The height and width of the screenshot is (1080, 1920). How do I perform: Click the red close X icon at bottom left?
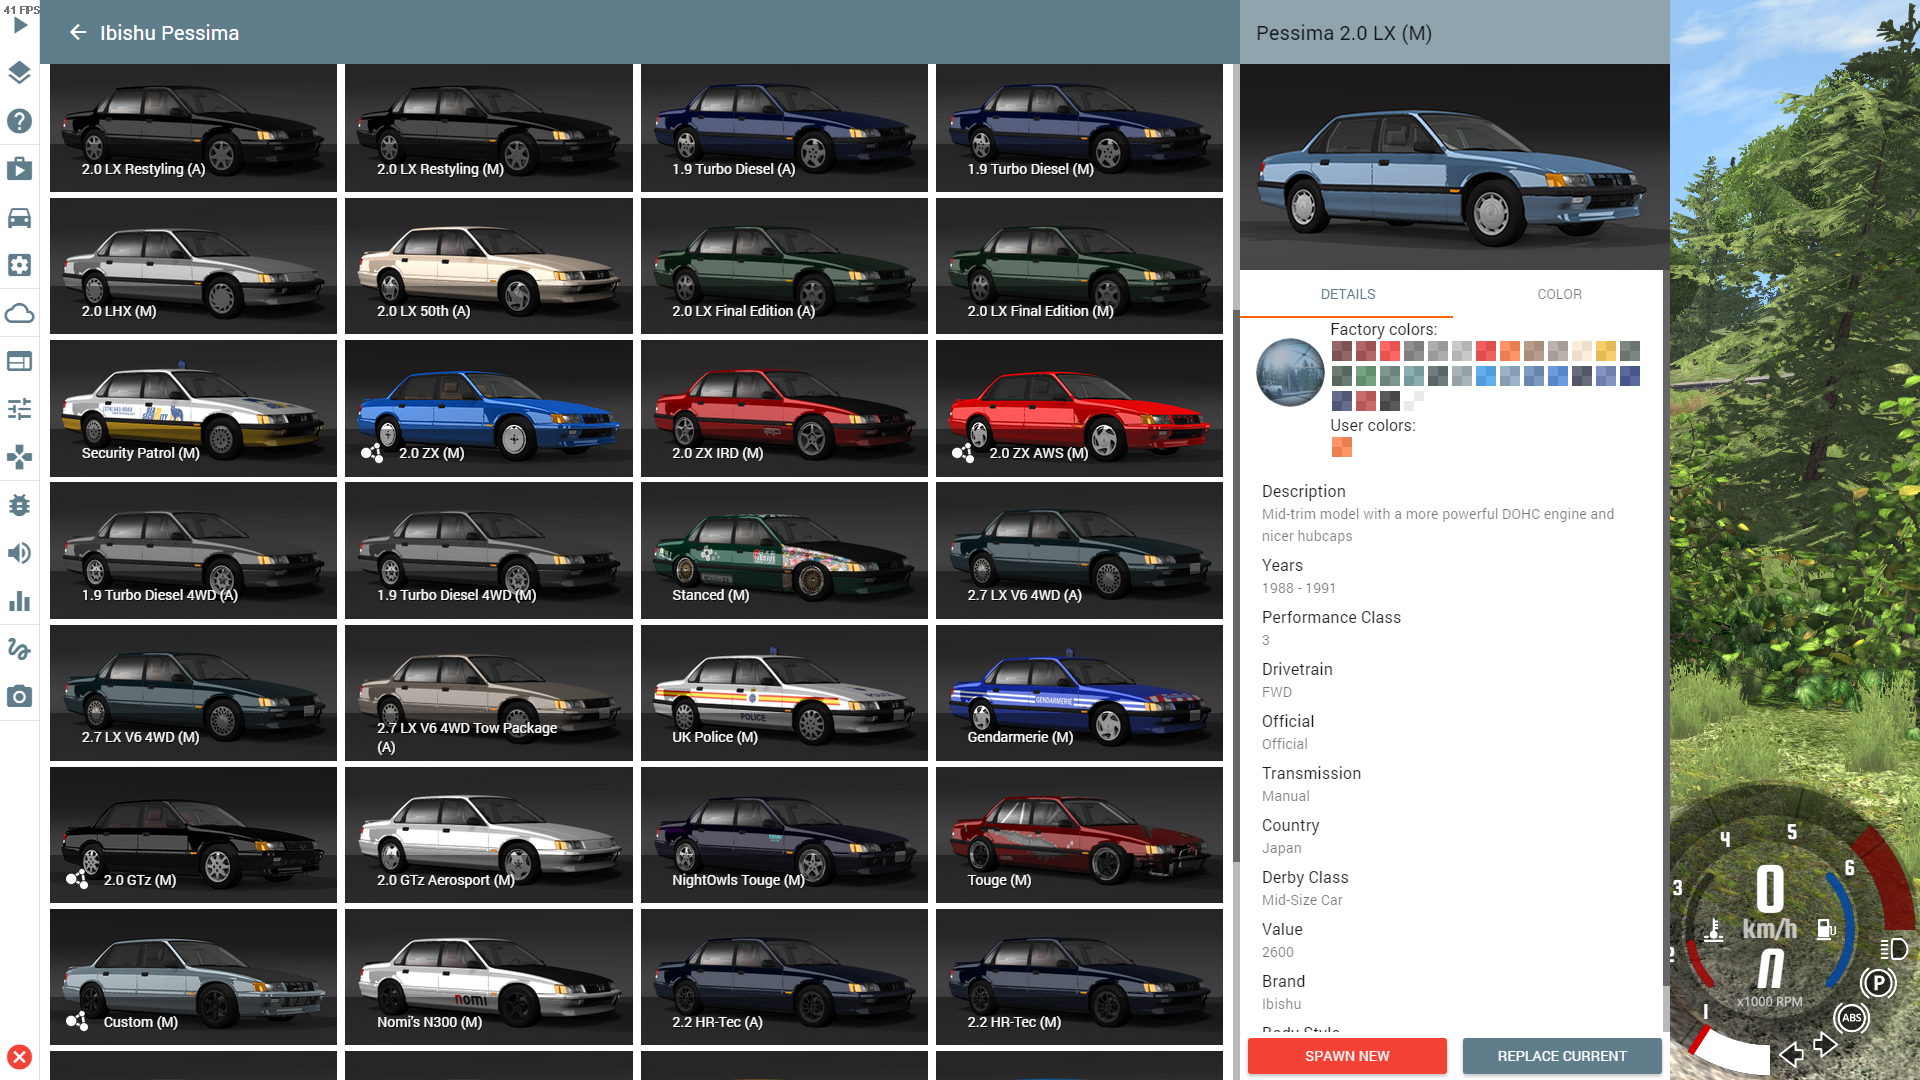tap(19, 1057)
